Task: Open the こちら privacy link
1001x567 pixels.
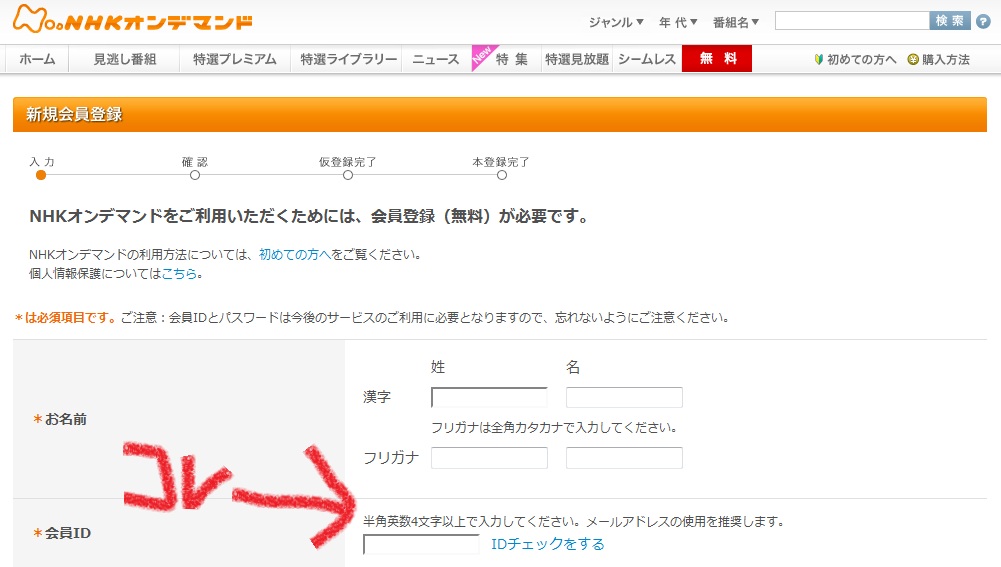Action: click(179, 273)
